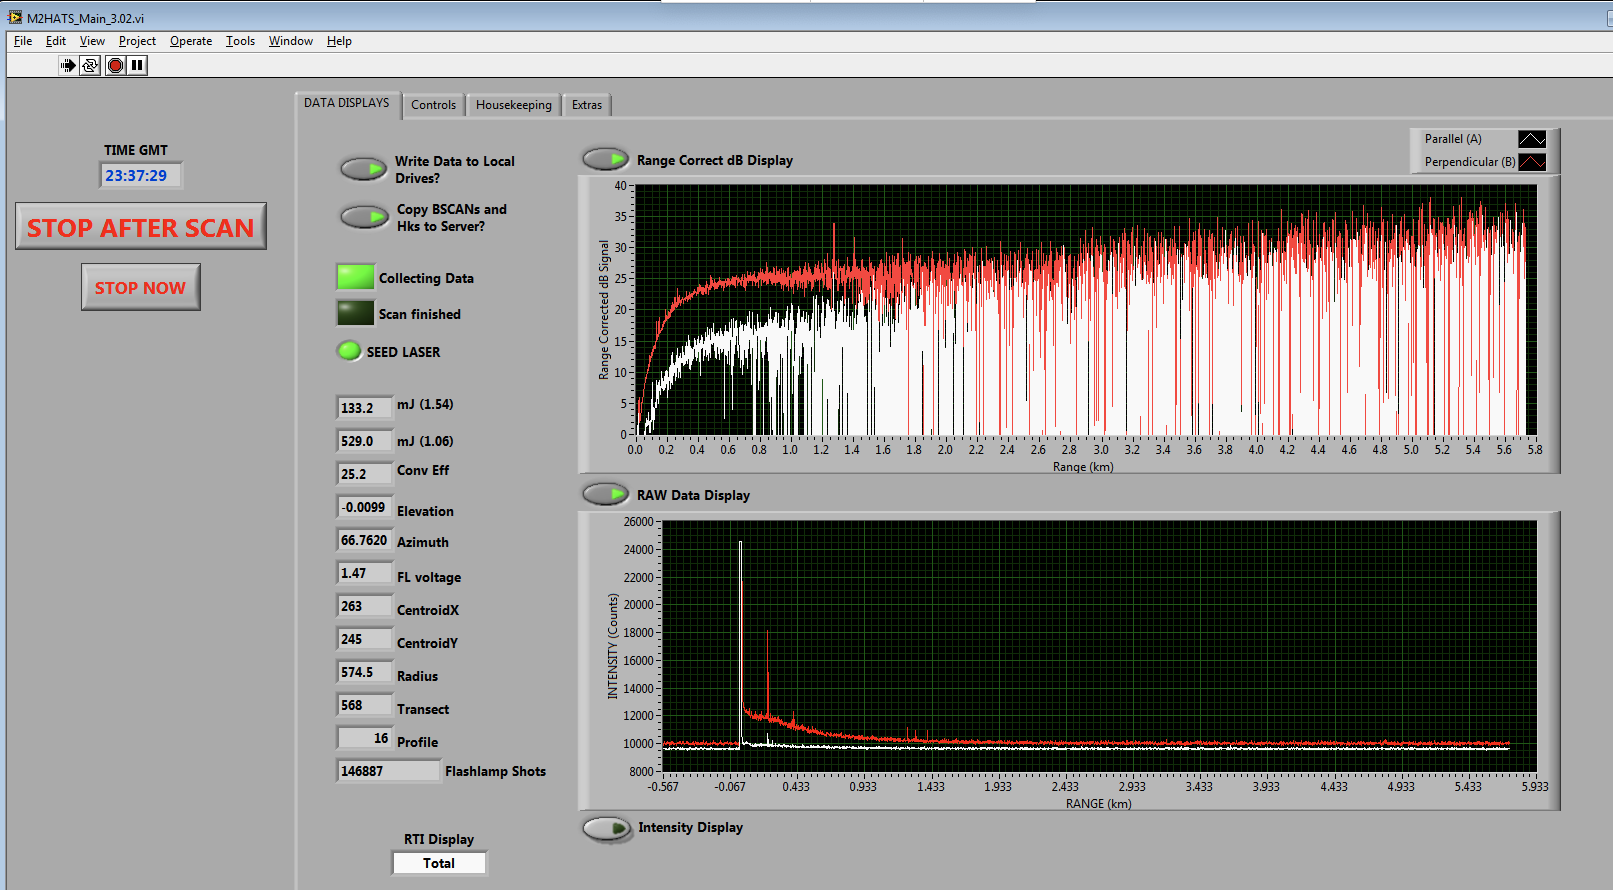Toggle the RAW Data Display switch
The image size is (1613, 890).
pos(605,494)
